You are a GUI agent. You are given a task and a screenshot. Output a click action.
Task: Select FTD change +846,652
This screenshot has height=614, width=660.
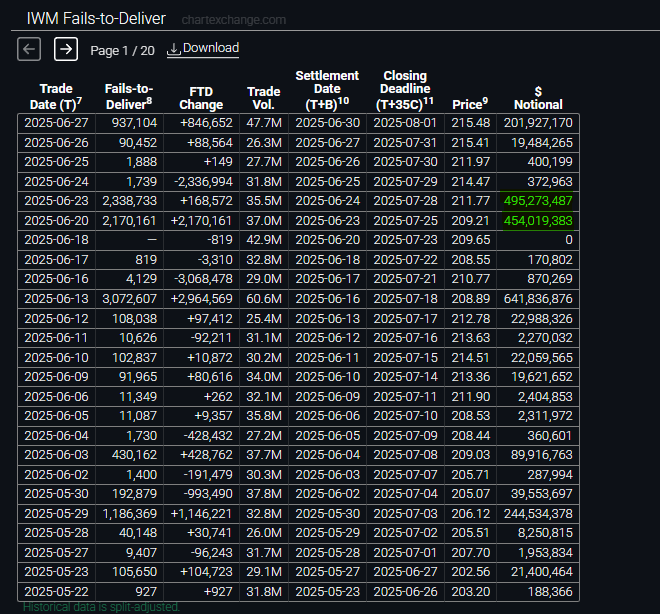[206, 123]
